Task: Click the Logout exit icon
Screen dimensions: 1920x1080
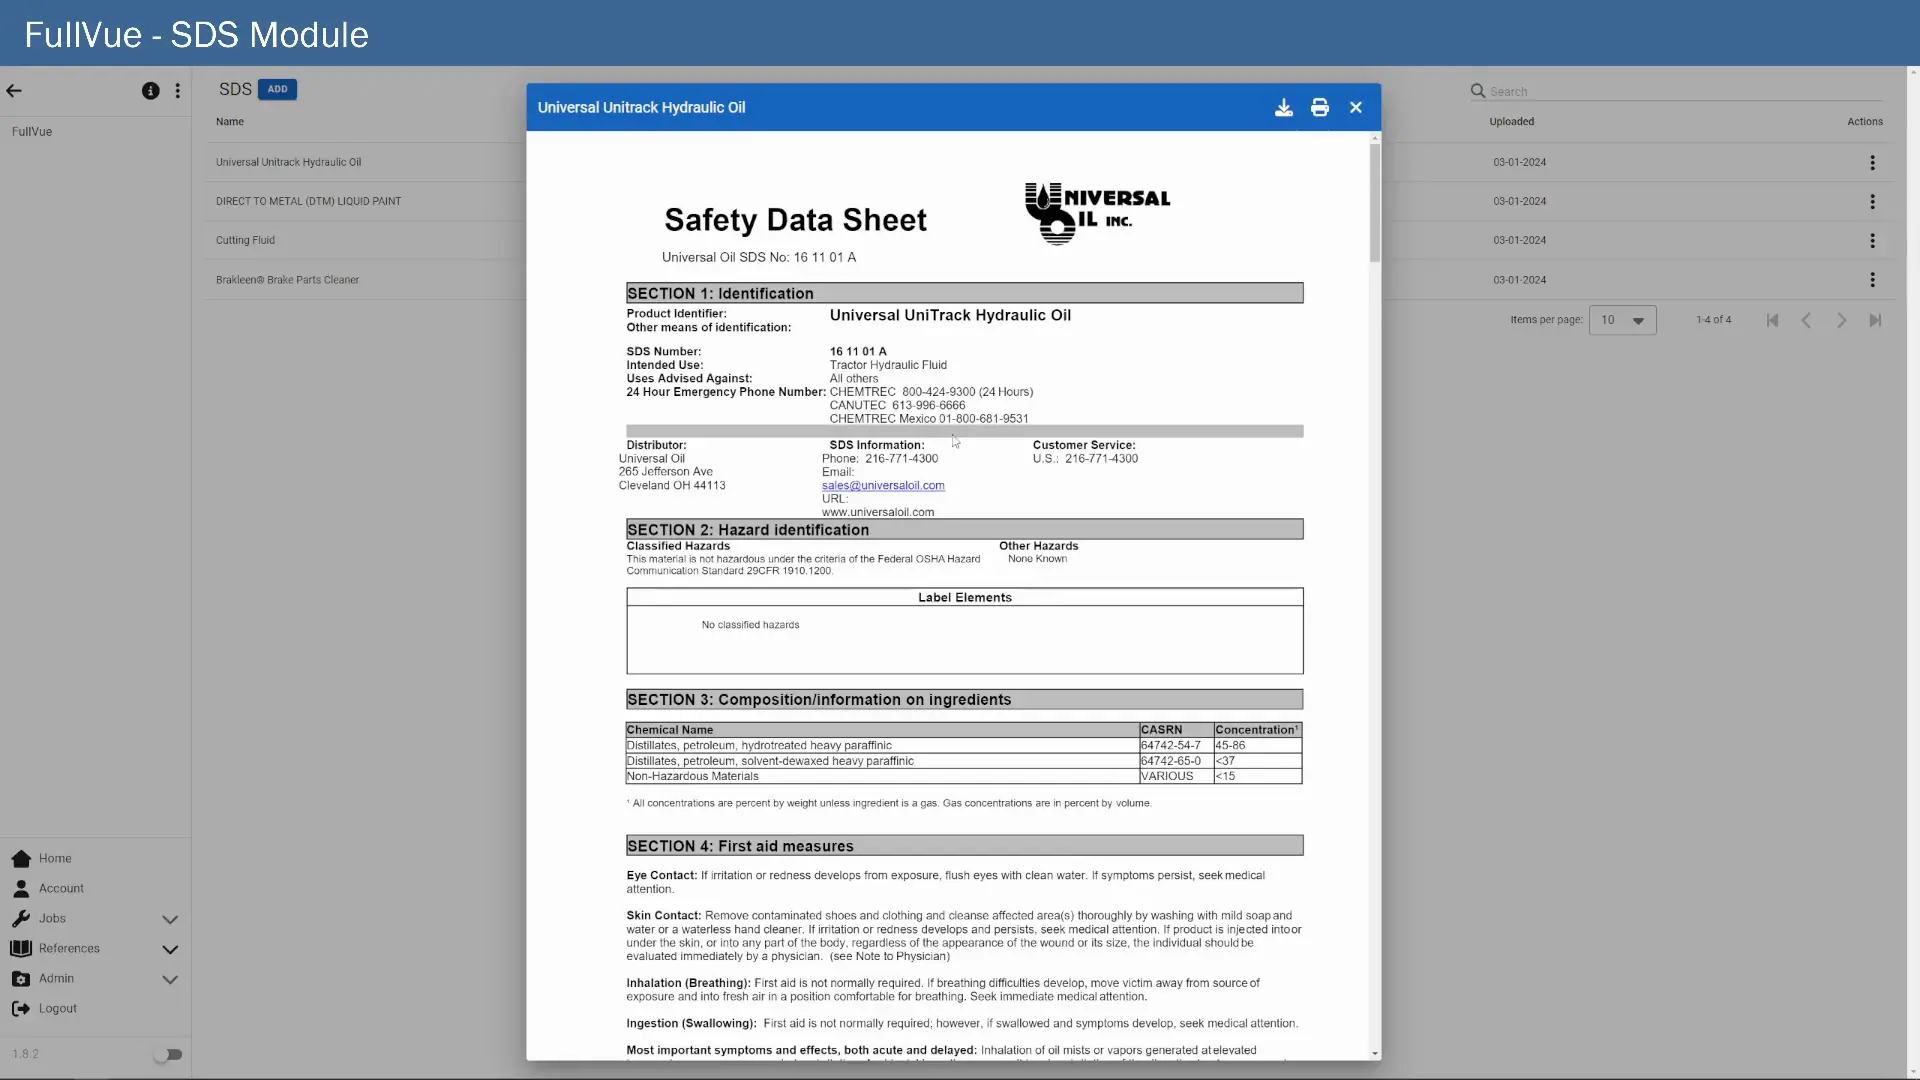Action: (x=21, y=1008)
